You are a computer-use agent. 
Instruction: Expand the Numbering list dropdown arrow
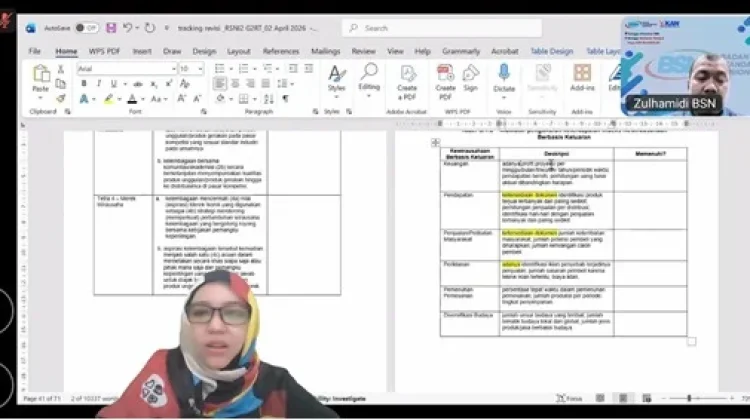(255, 69)
